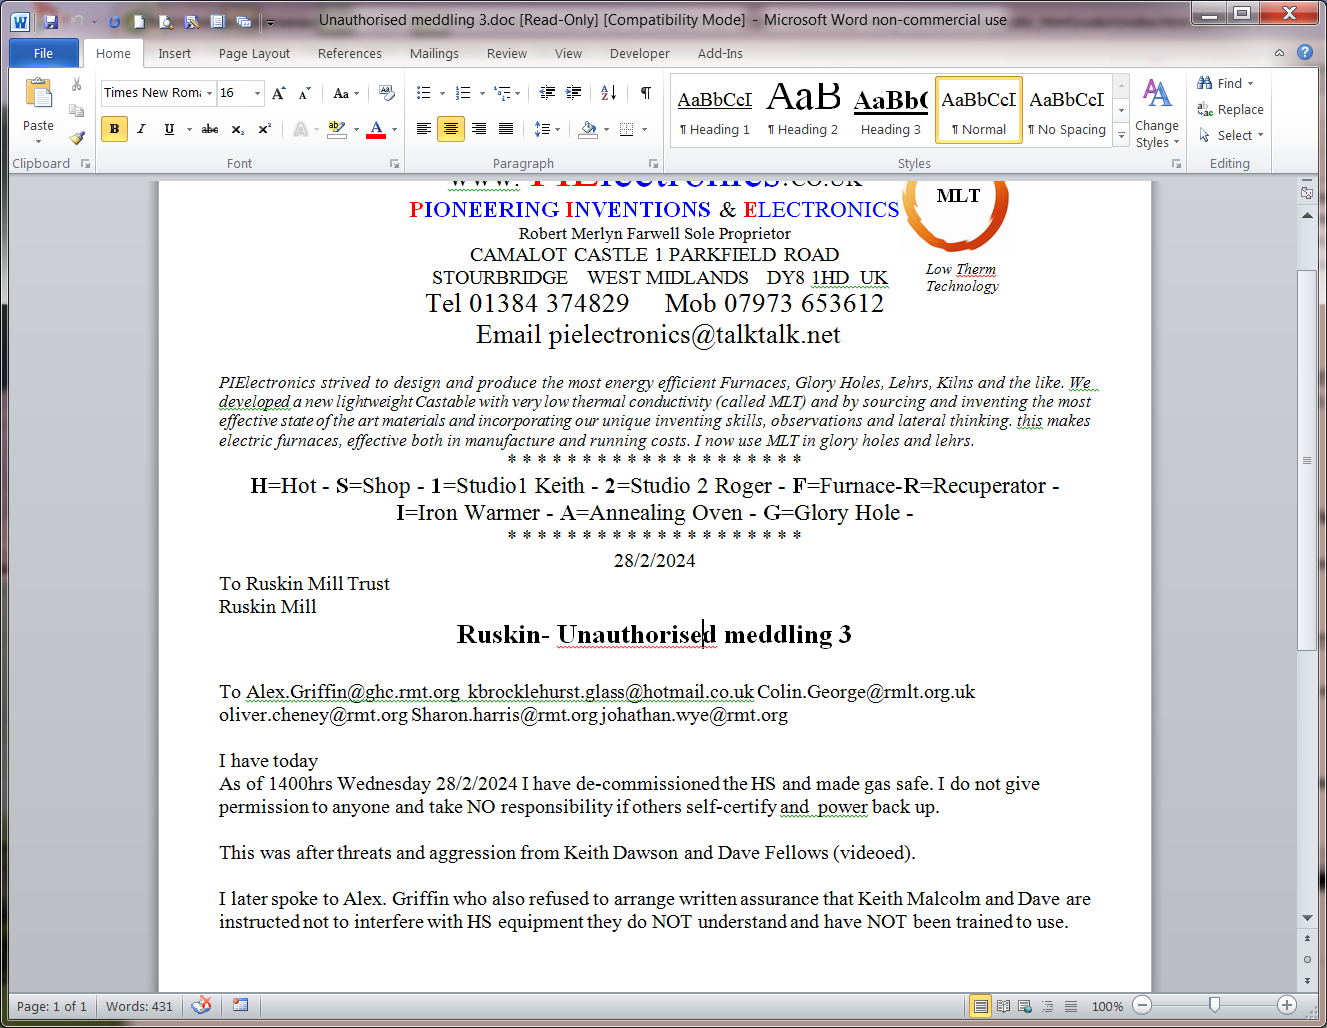Grow font size with larger A
The width and height of the screenshot is (1327, 1028).
coord(279,93)
